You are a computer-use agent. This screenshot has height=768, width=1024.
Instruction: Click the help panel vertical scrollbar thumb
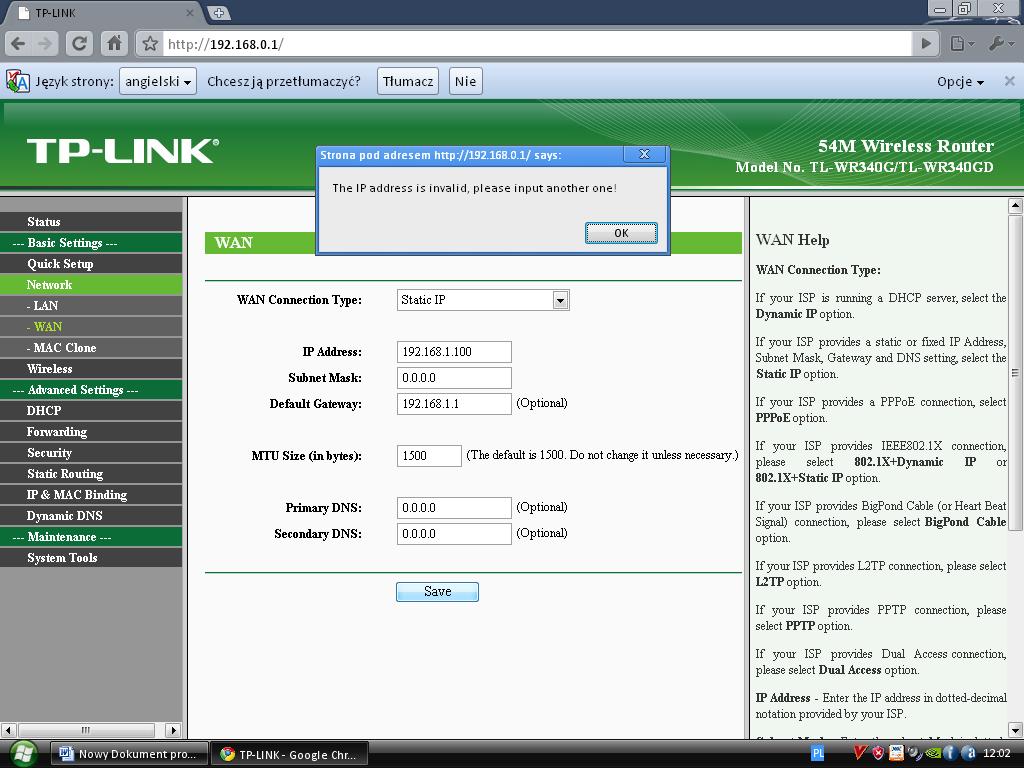(x=1015, y=374)
